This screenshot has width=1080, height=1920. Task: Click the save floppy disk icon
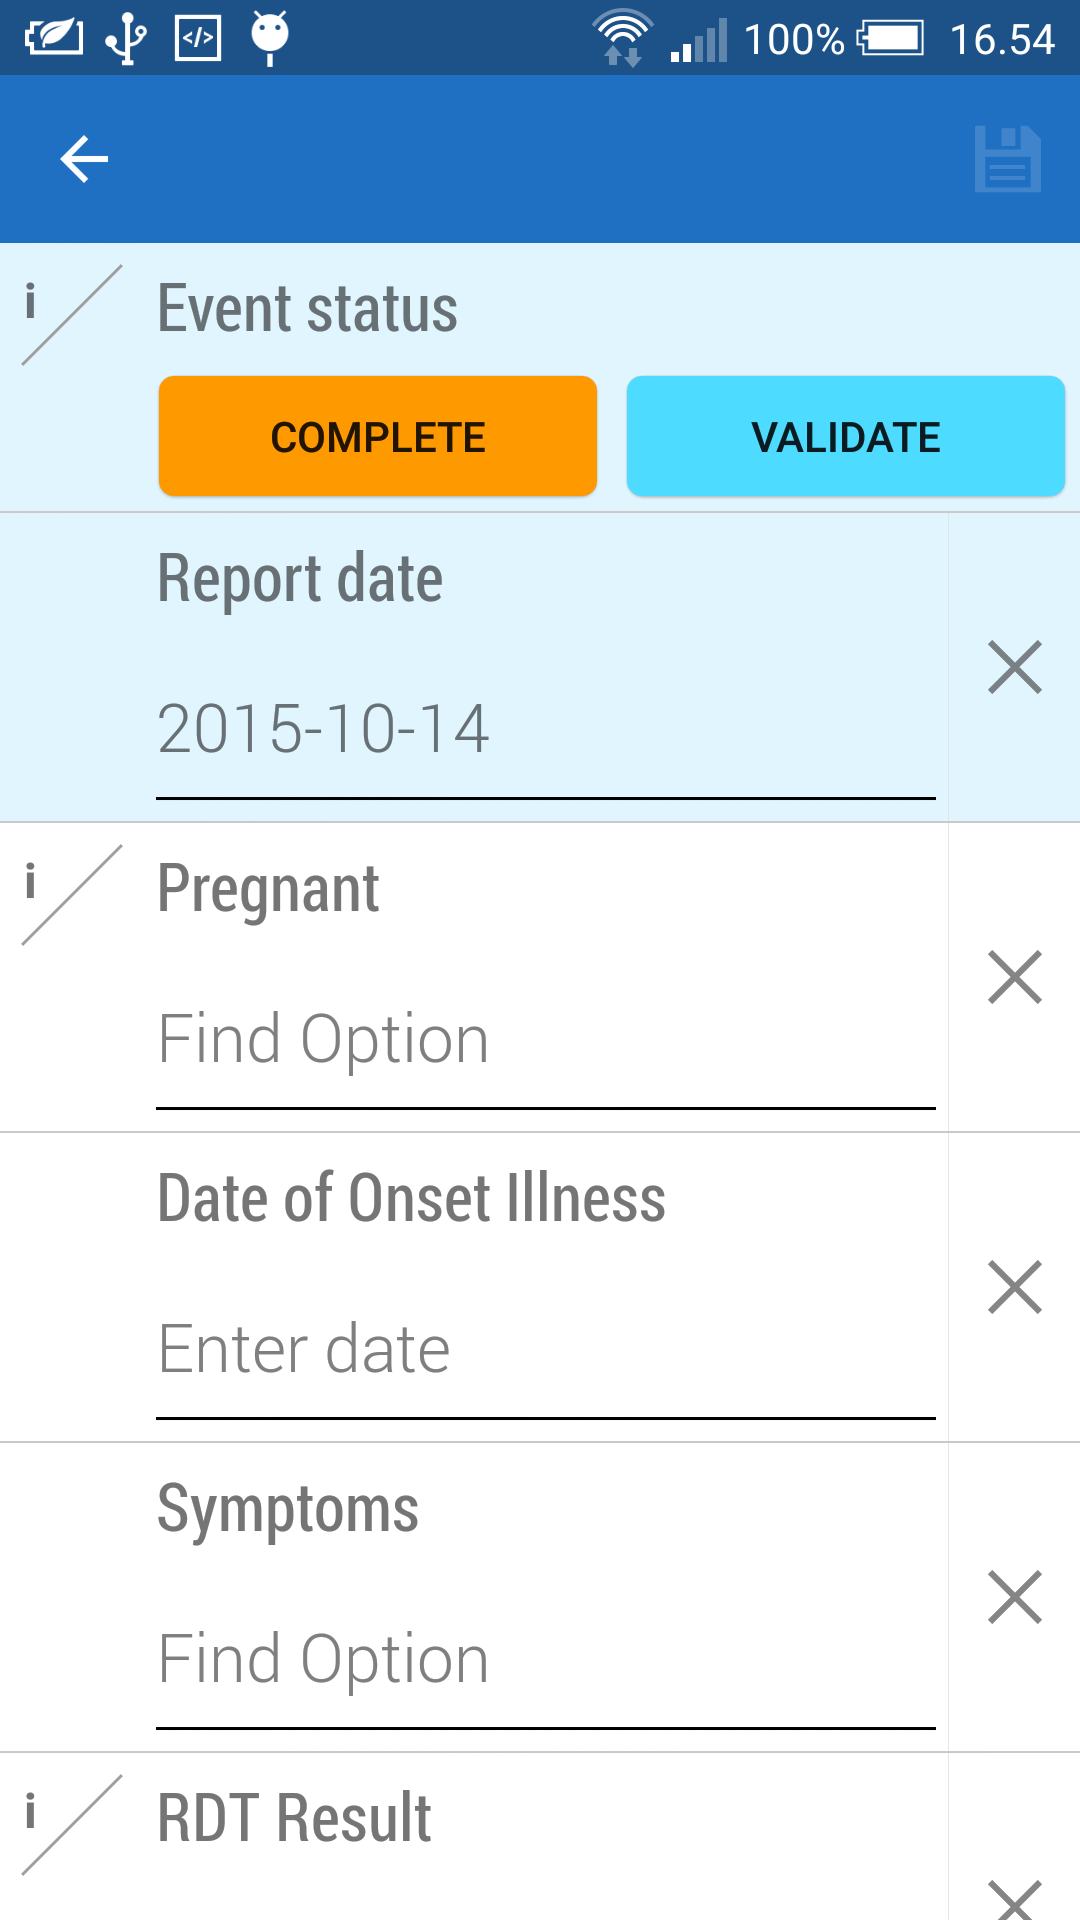click(1007, 160)
